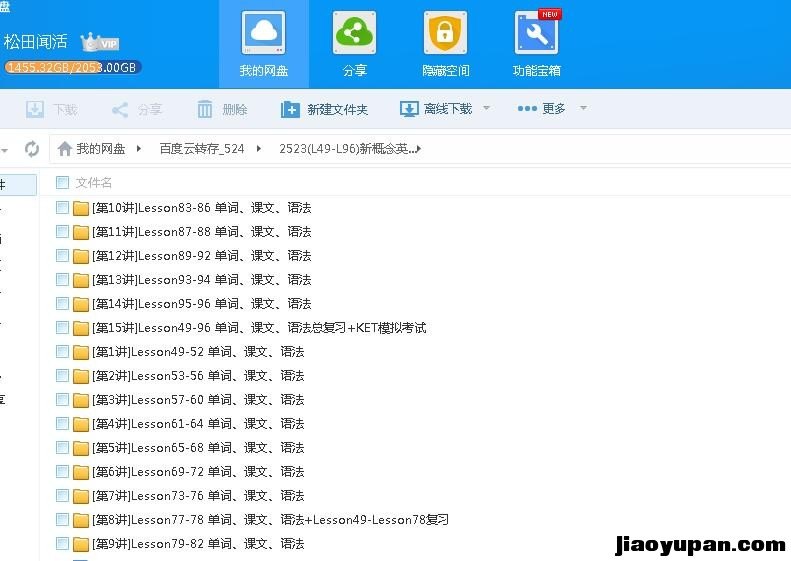
Task: Click folder icon of 第15讲 Lesson49-96
Action: (81, 328)
